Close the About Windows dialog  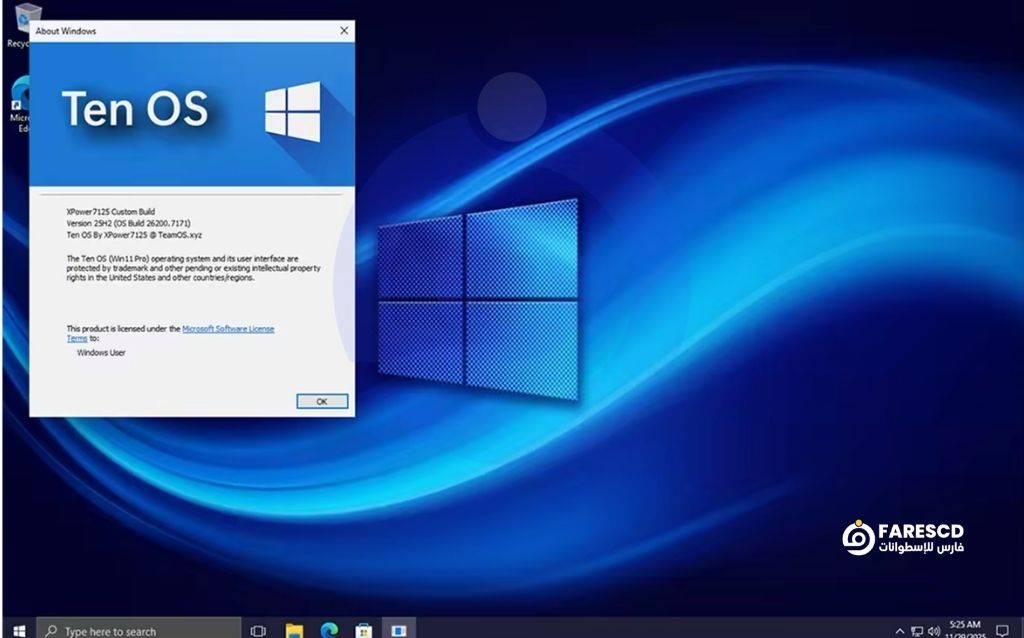coord(344,31)
